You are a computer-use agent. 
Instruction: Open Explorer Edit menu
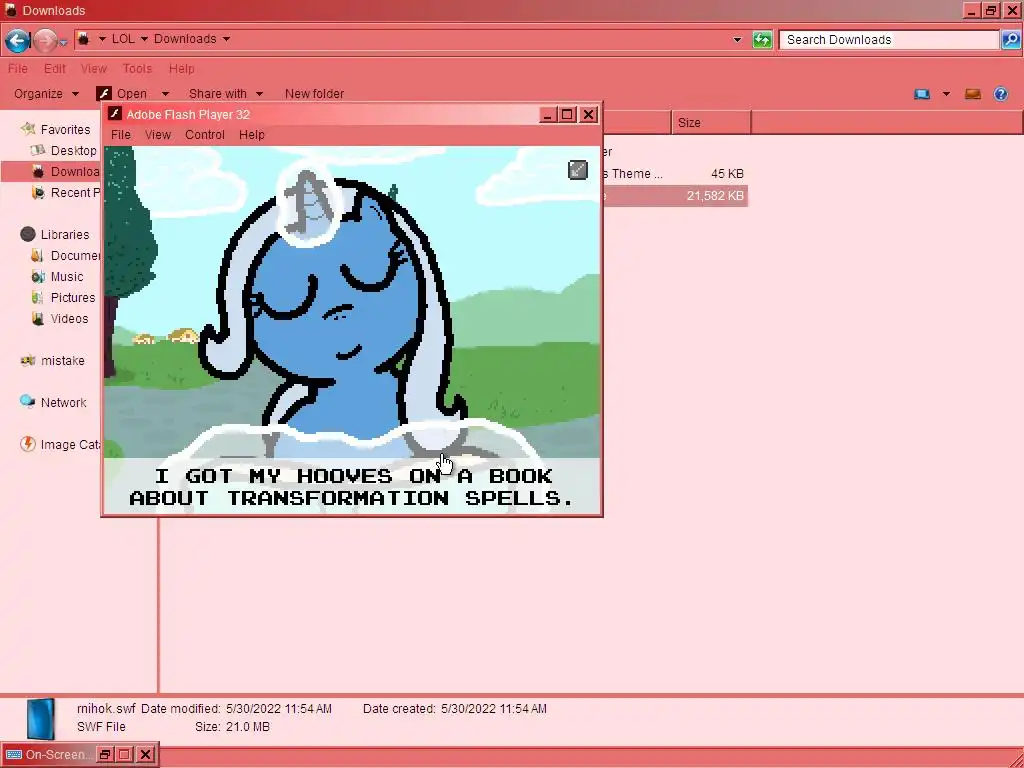[54, 69]
